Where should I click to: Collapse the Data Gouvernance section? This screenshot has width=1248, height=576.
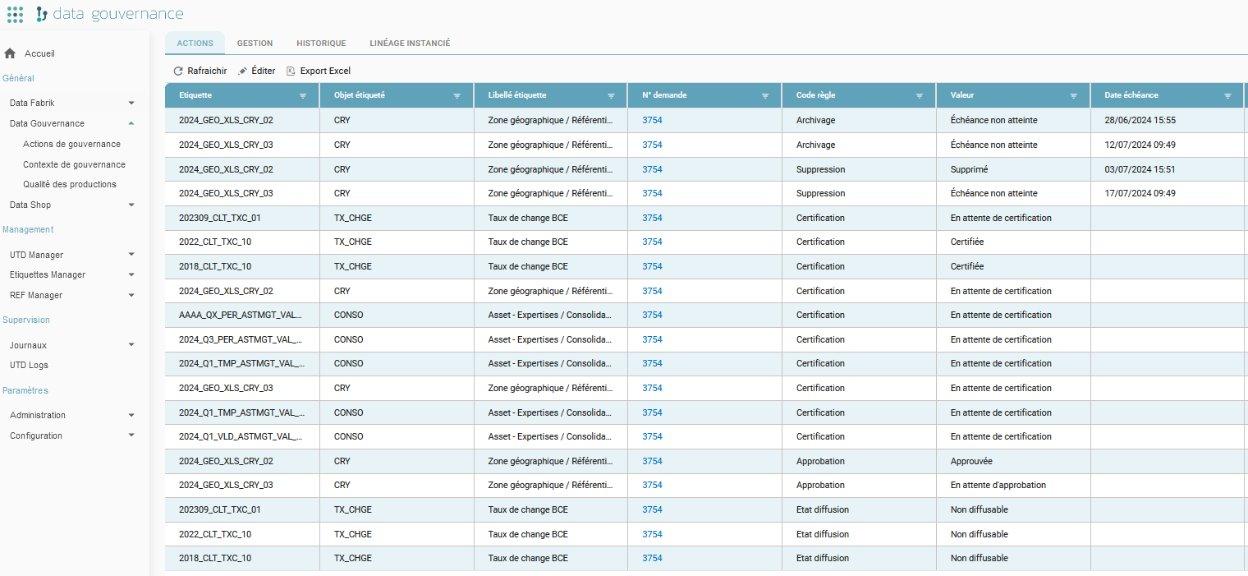131,123
